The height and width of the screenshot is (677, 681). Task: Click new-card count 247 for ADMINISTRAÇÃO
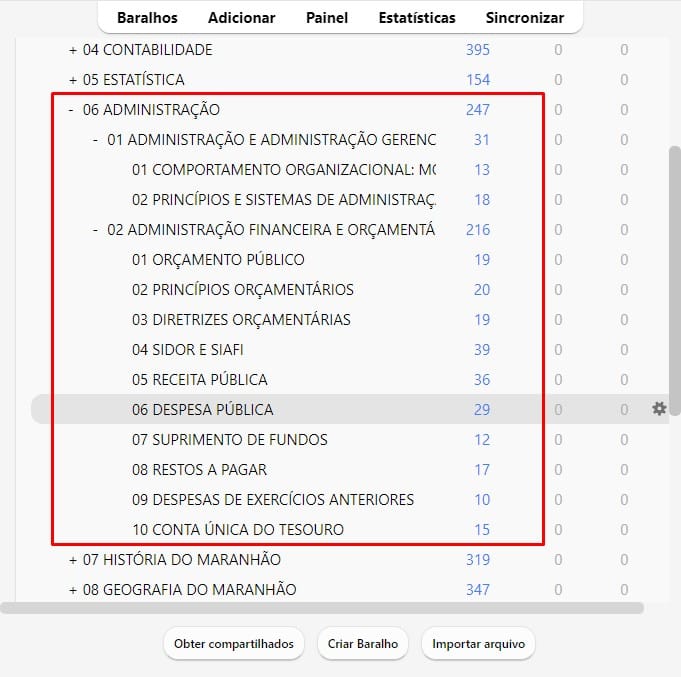click(x=478, y=110)
